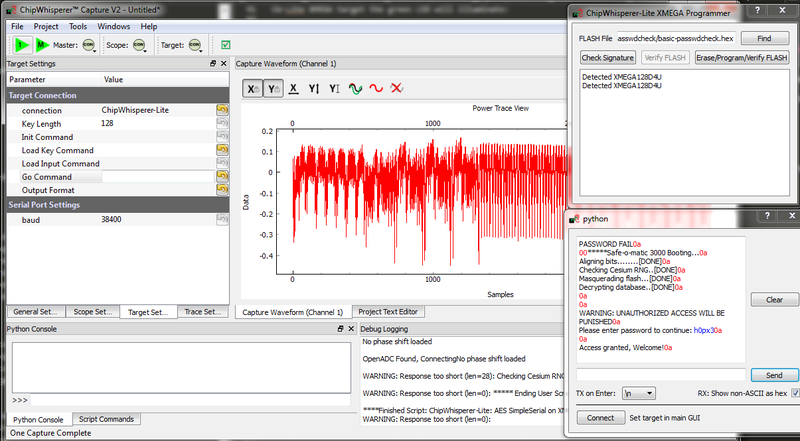Toggle the X axis lock button
This screenshot has width=800, height=441.
click(252, 89)
